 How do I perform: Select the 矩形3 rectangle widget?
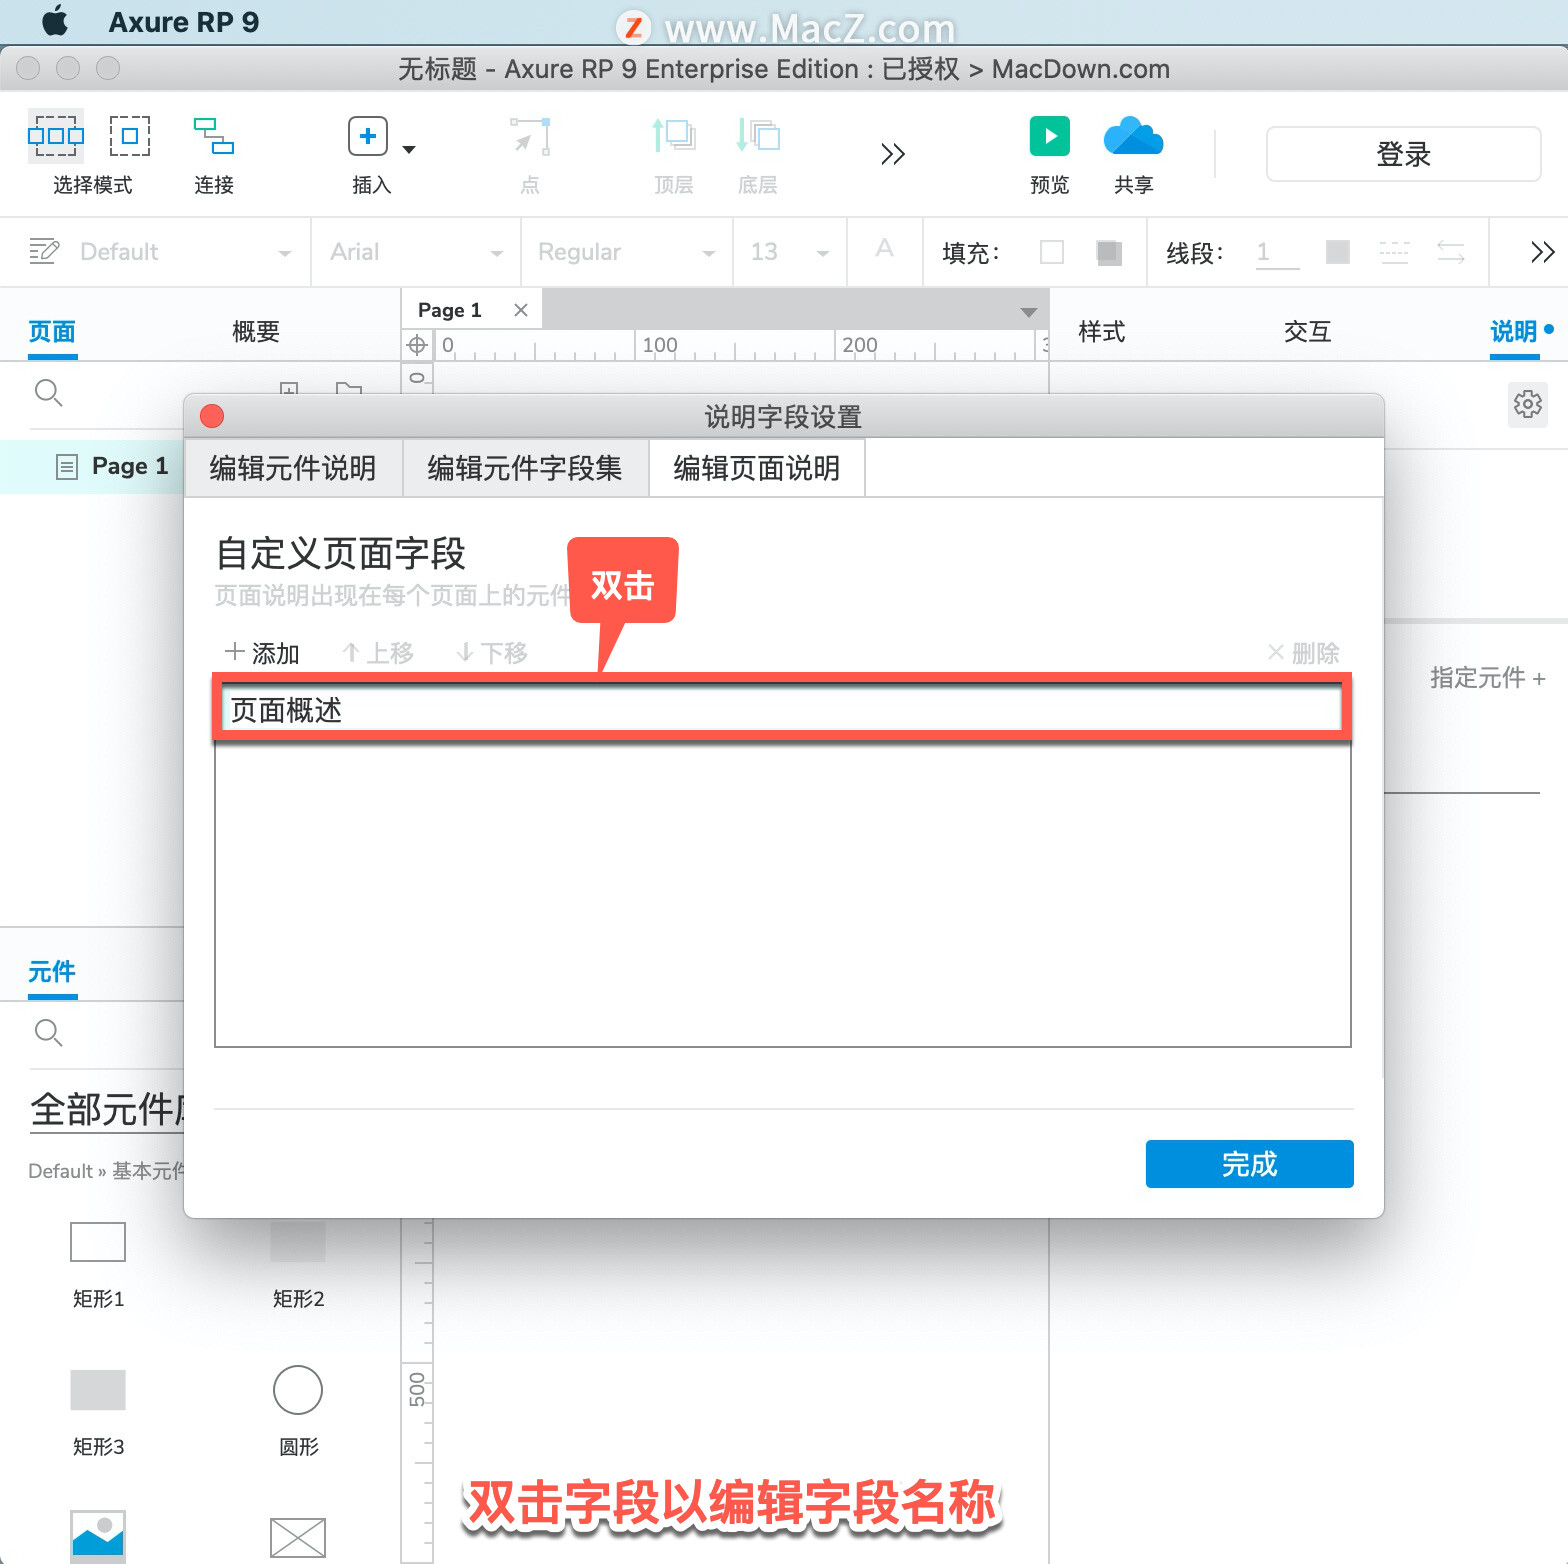(x=98, y=1390)
